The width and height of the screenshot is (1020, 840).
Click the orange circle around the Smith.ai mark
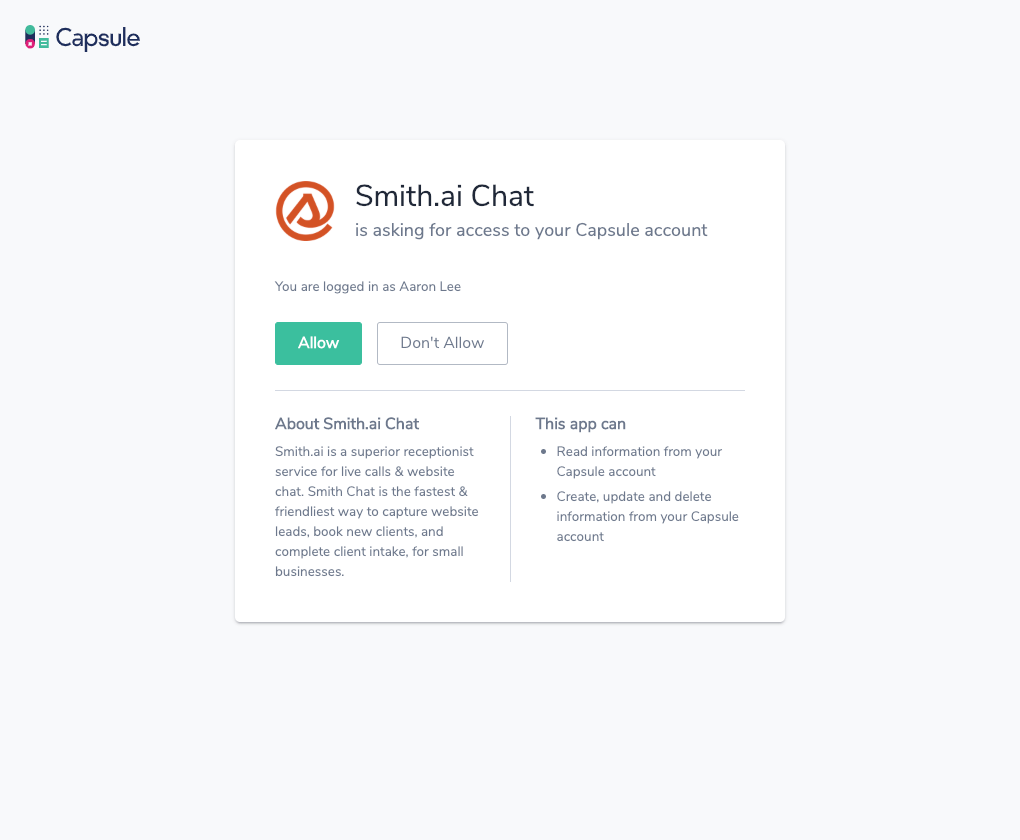[x=304, y=186]
